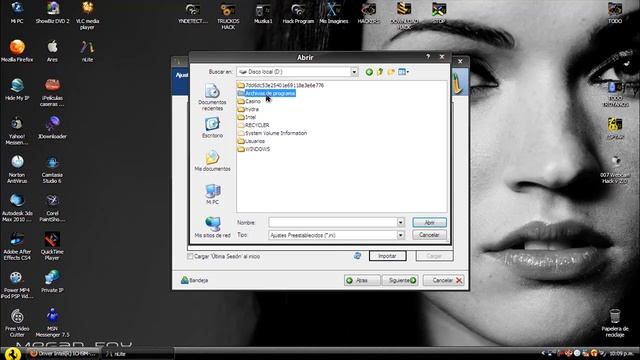The image size is (640, 360).
Task: Launch Camtasia Studio 6 shortcut
Action: click(52, 169)
